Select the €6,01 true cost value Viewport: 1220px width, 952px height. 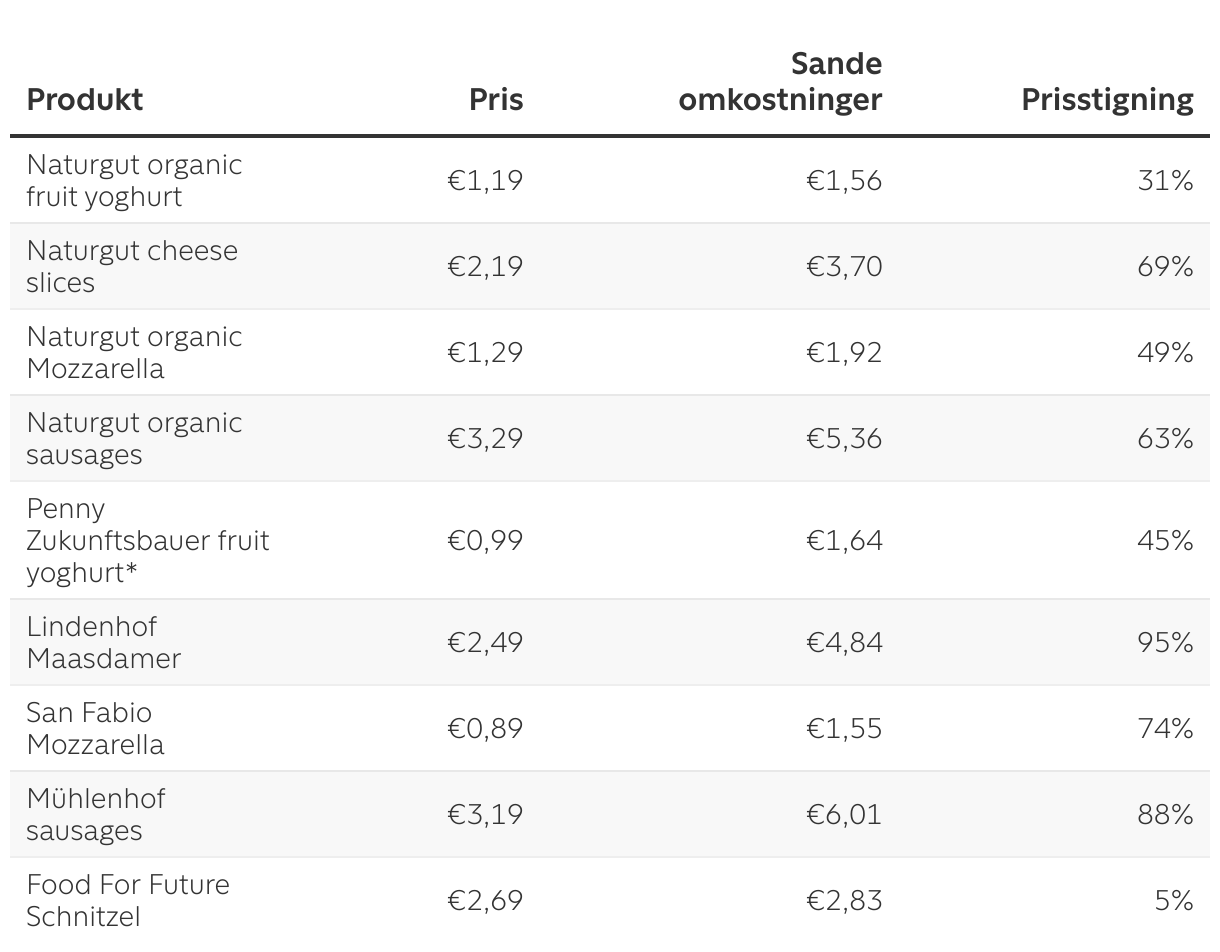coord(844,814)
